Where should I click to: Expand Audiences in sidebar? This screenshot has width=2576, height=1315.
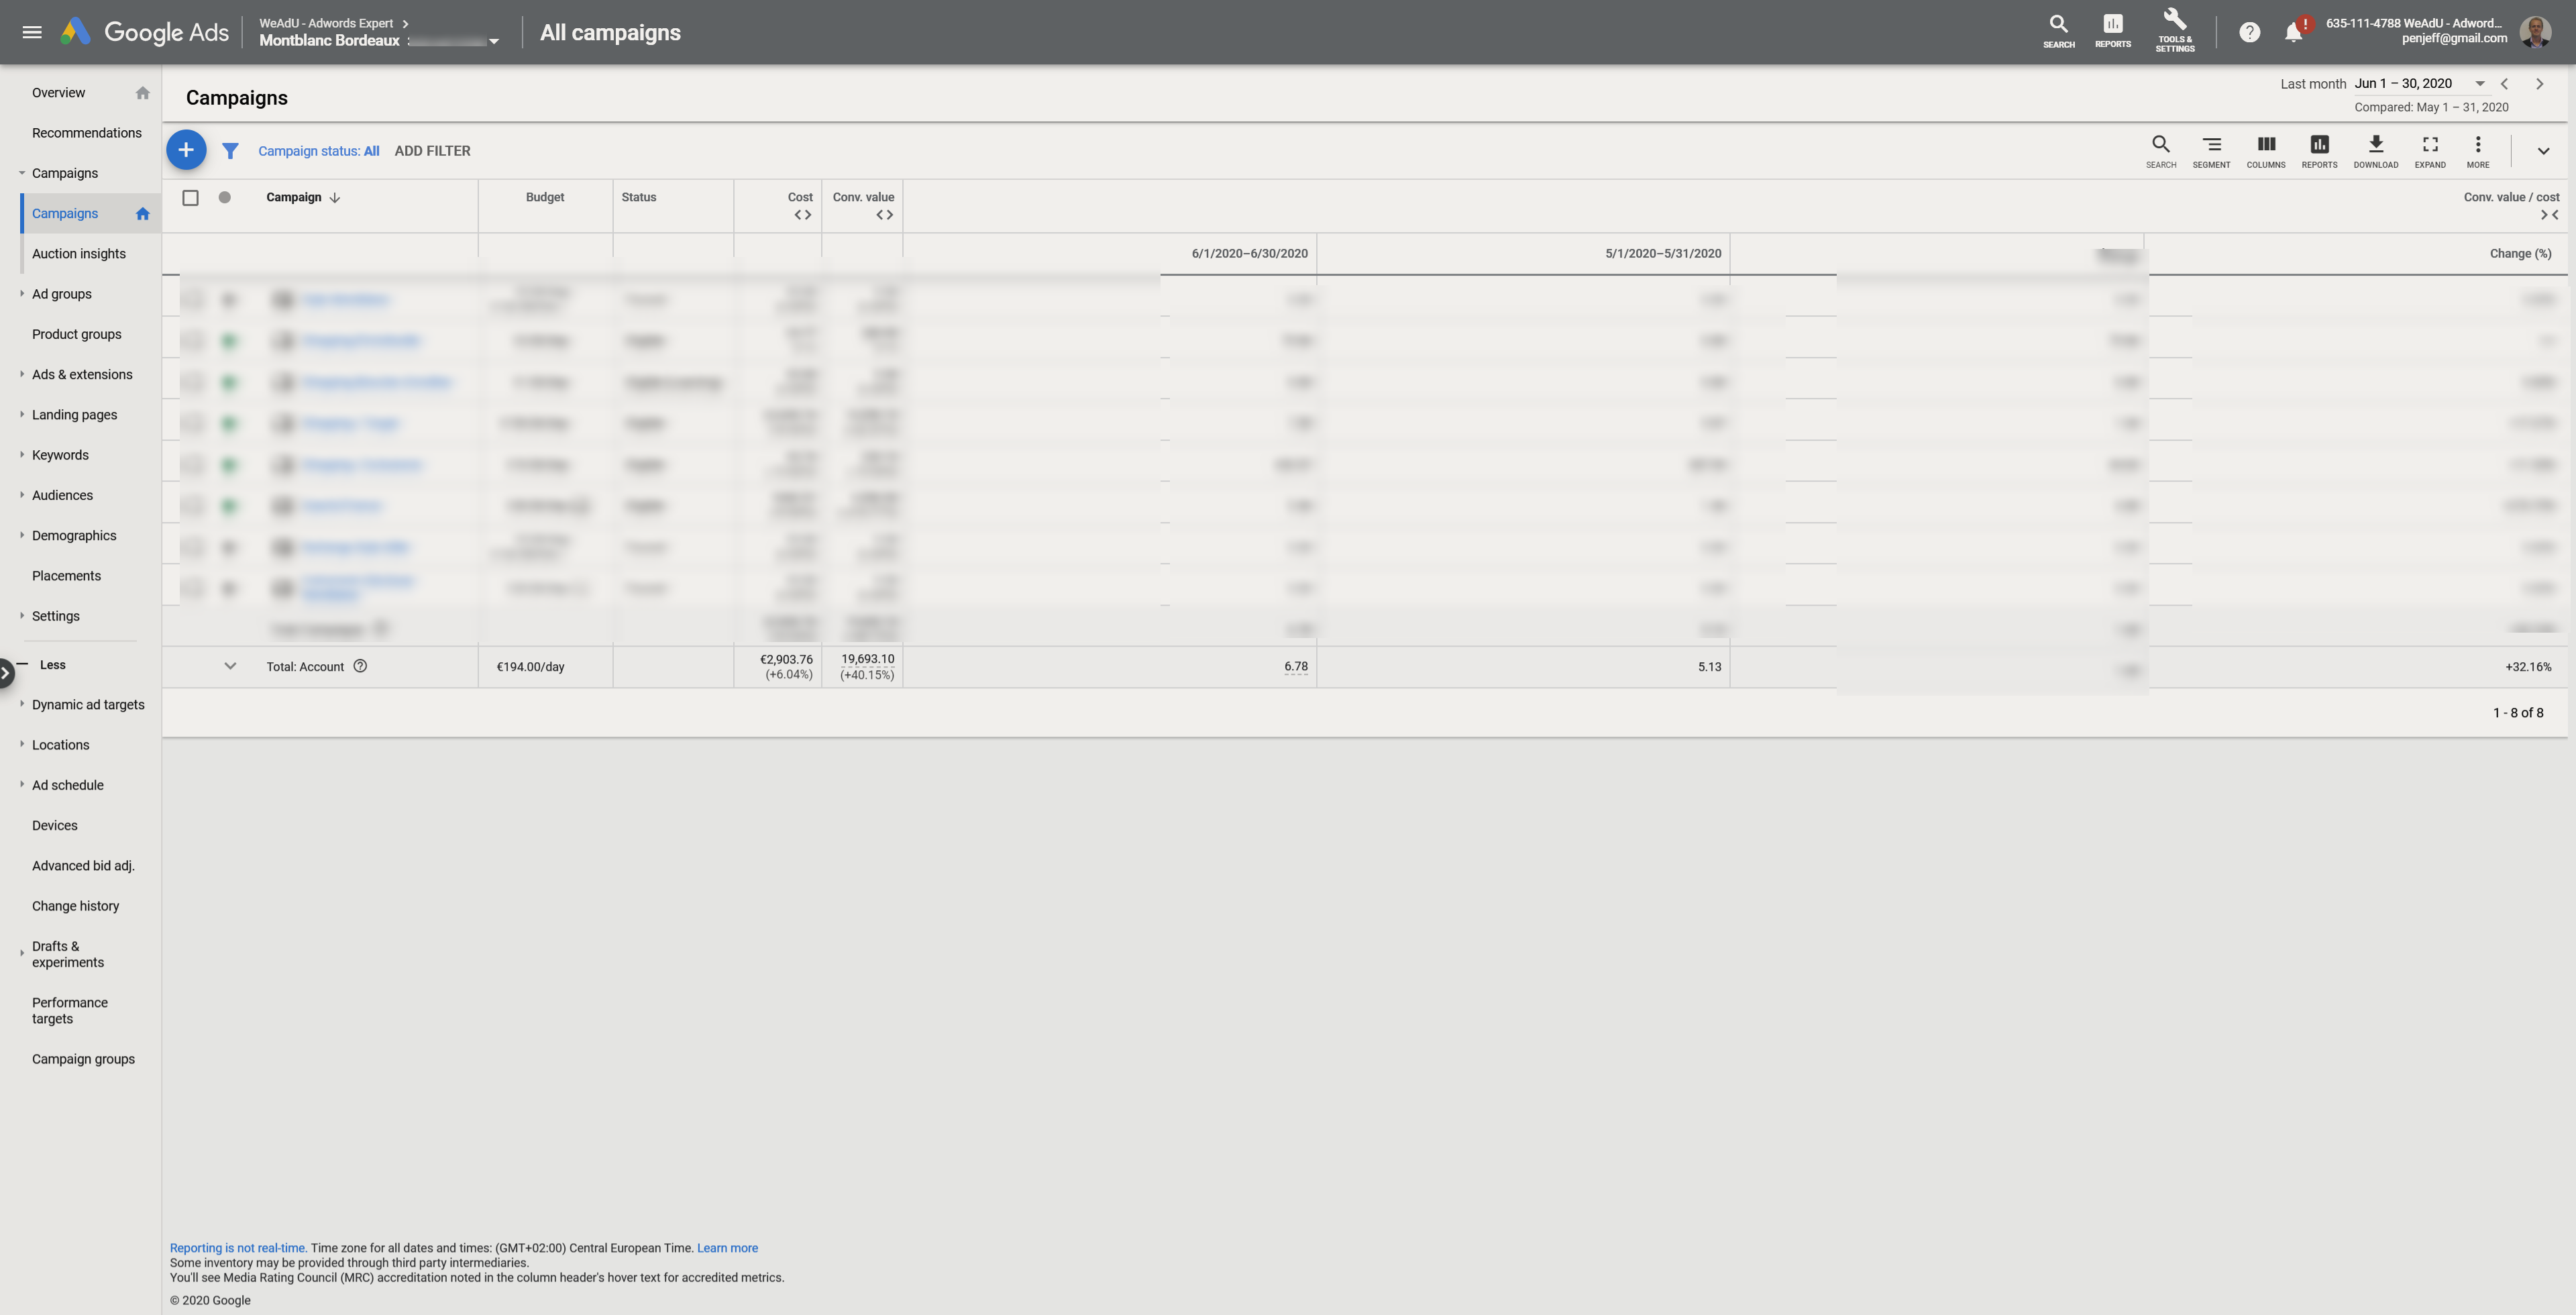point(22,495)
